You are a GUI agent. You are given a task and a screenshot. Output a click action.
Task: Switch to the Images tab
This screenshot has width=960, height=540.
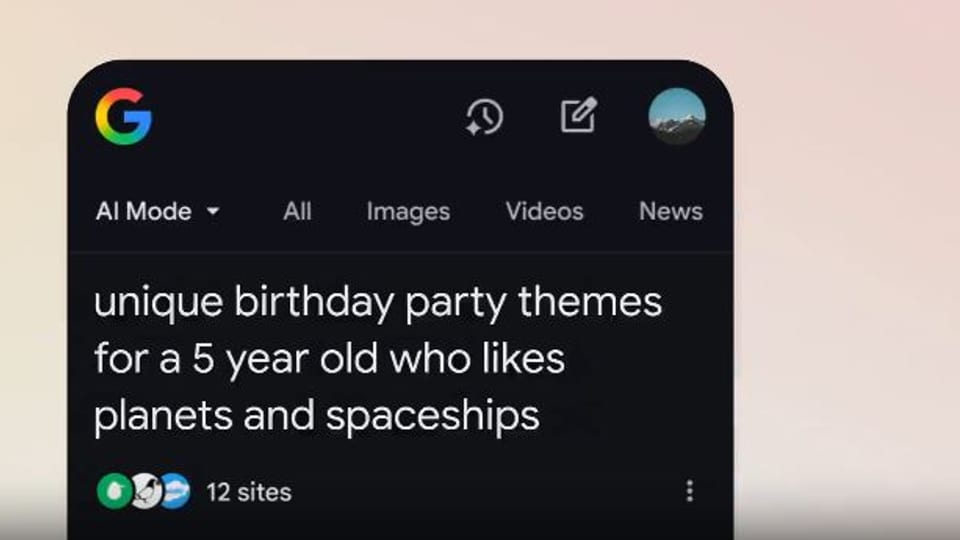pyautogui.click(x=408, y=212)
